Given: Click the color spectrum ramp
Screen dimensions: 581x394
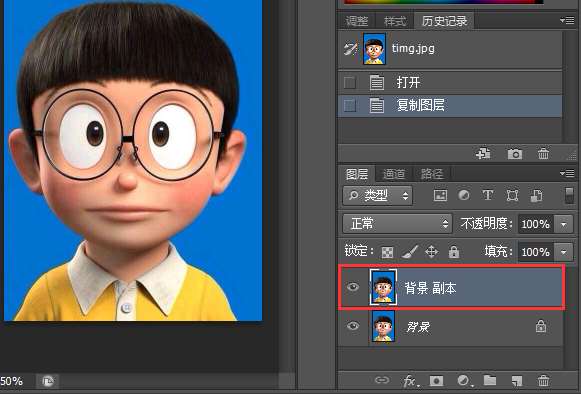Looking at the screenshot, I should pos(444,1).
